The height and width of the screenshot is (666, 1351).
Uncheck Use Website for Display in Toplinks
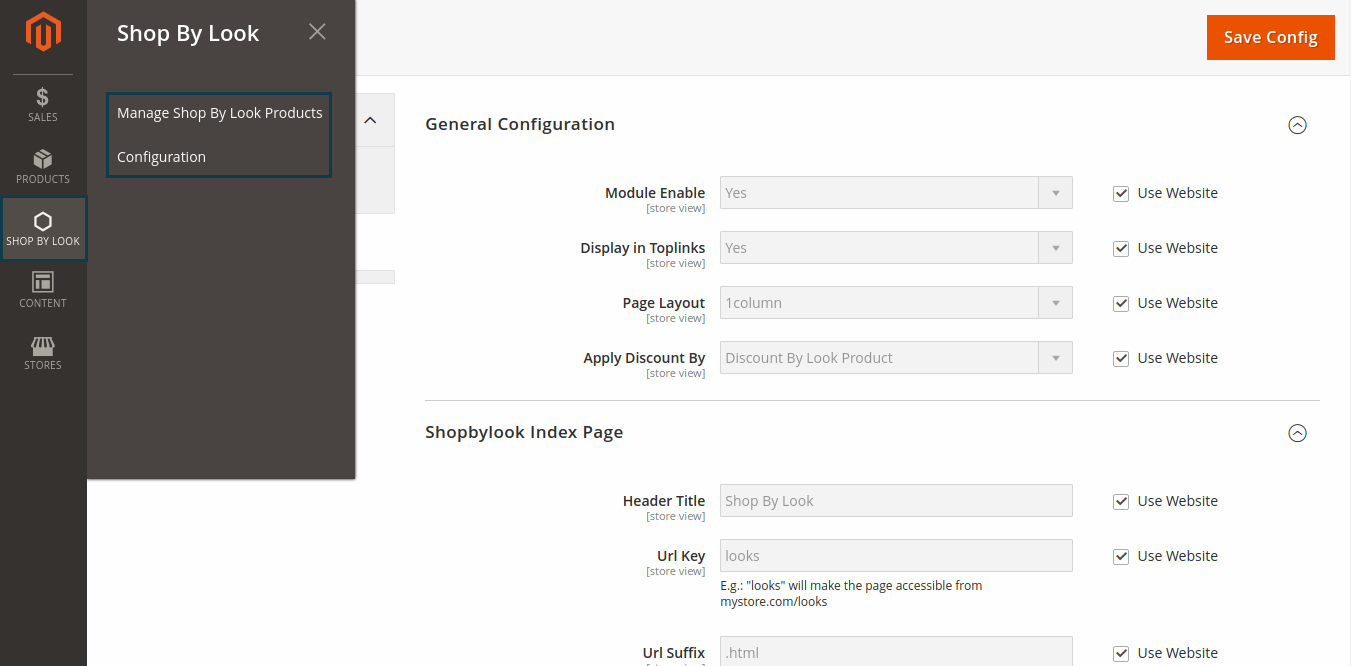pyautogui.click(x=1121, y=249)
